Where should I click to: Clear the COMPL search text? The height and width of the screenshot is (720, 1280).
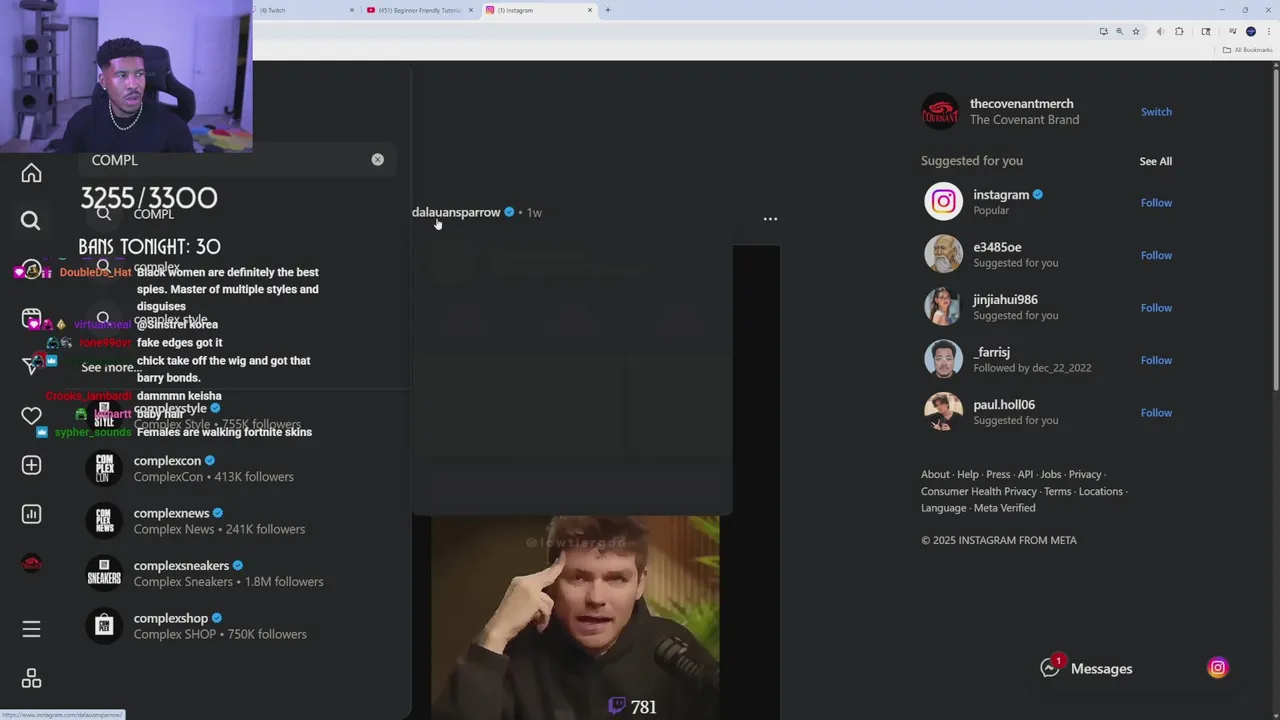pos(377,160)
